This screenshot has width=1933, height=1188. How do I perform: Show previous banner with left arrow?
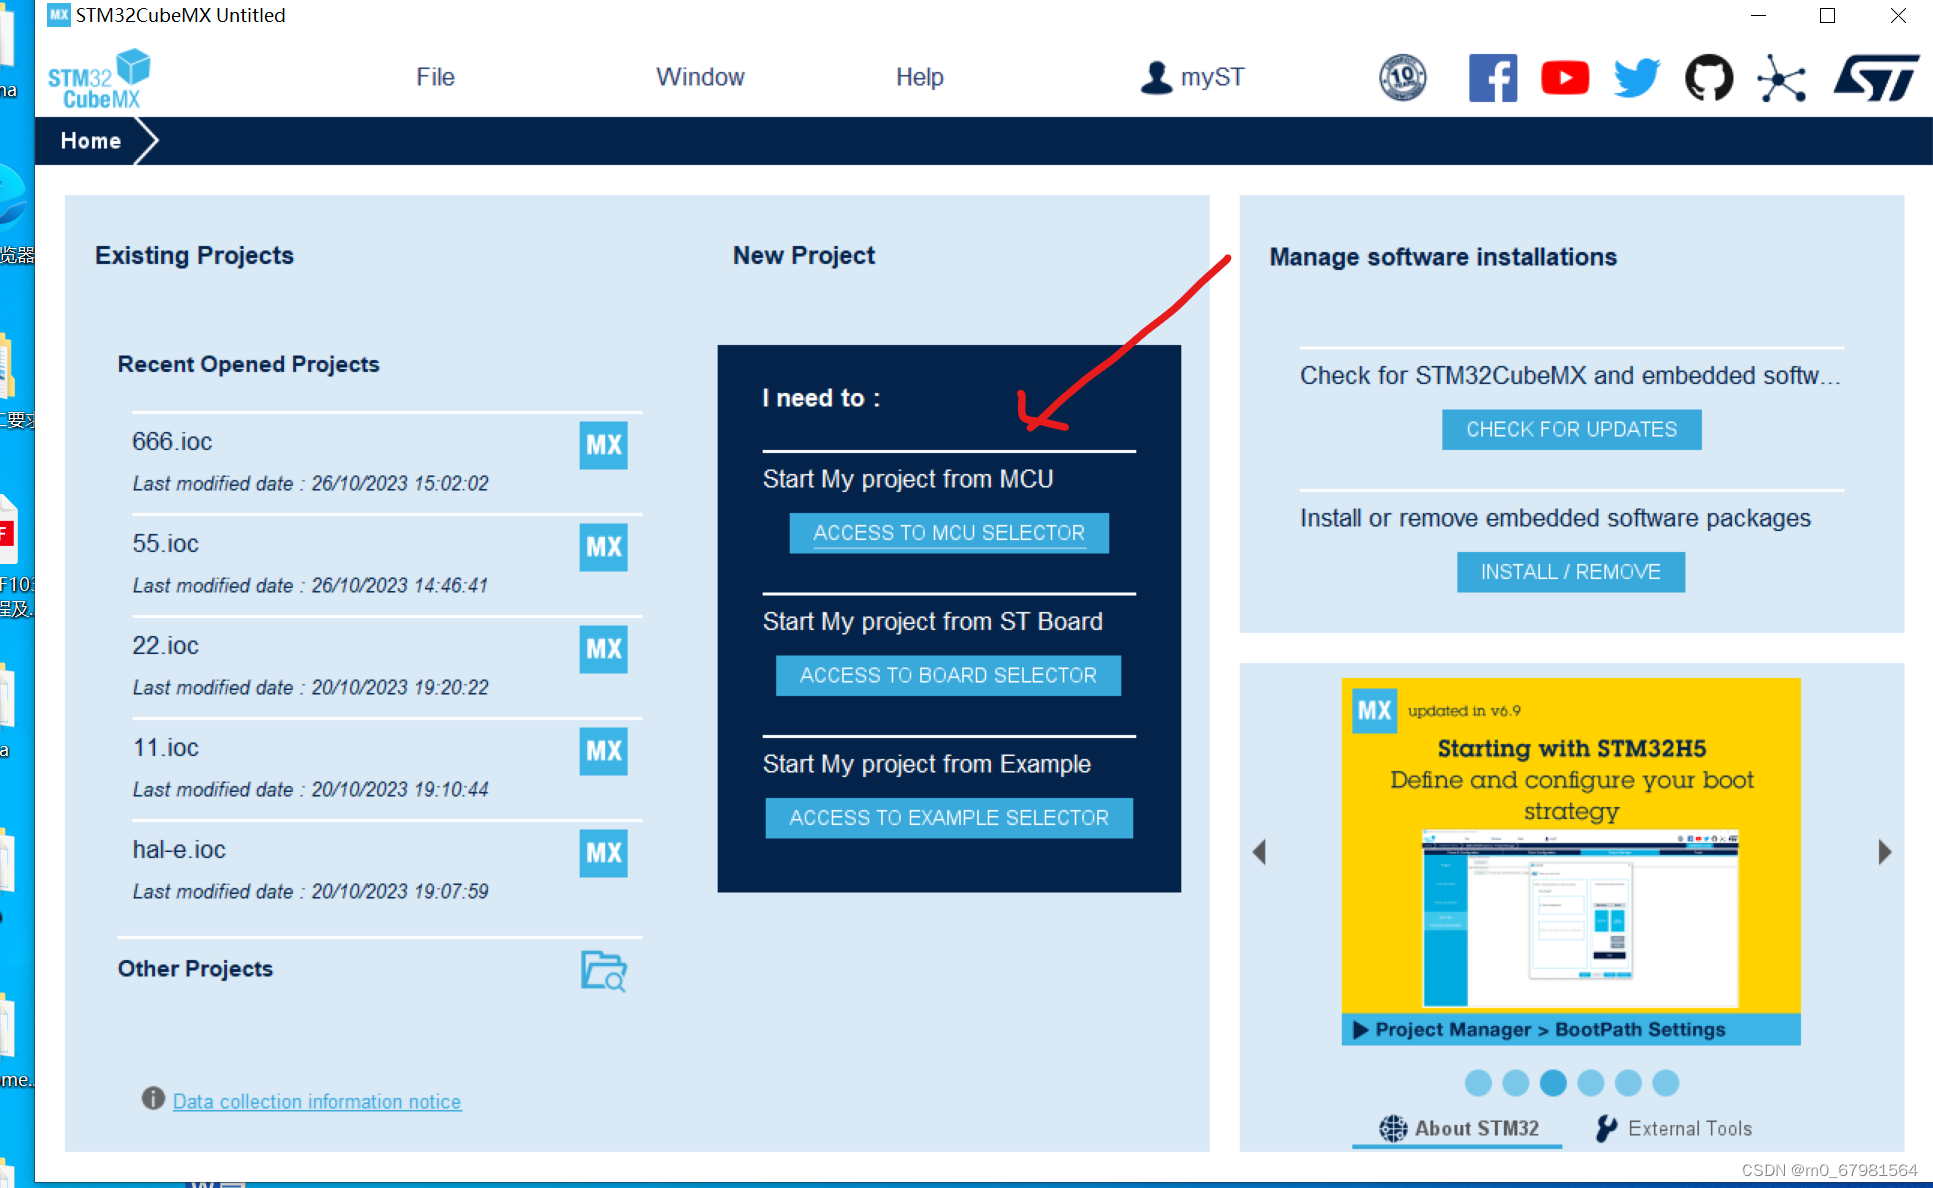pos(1260,852)
